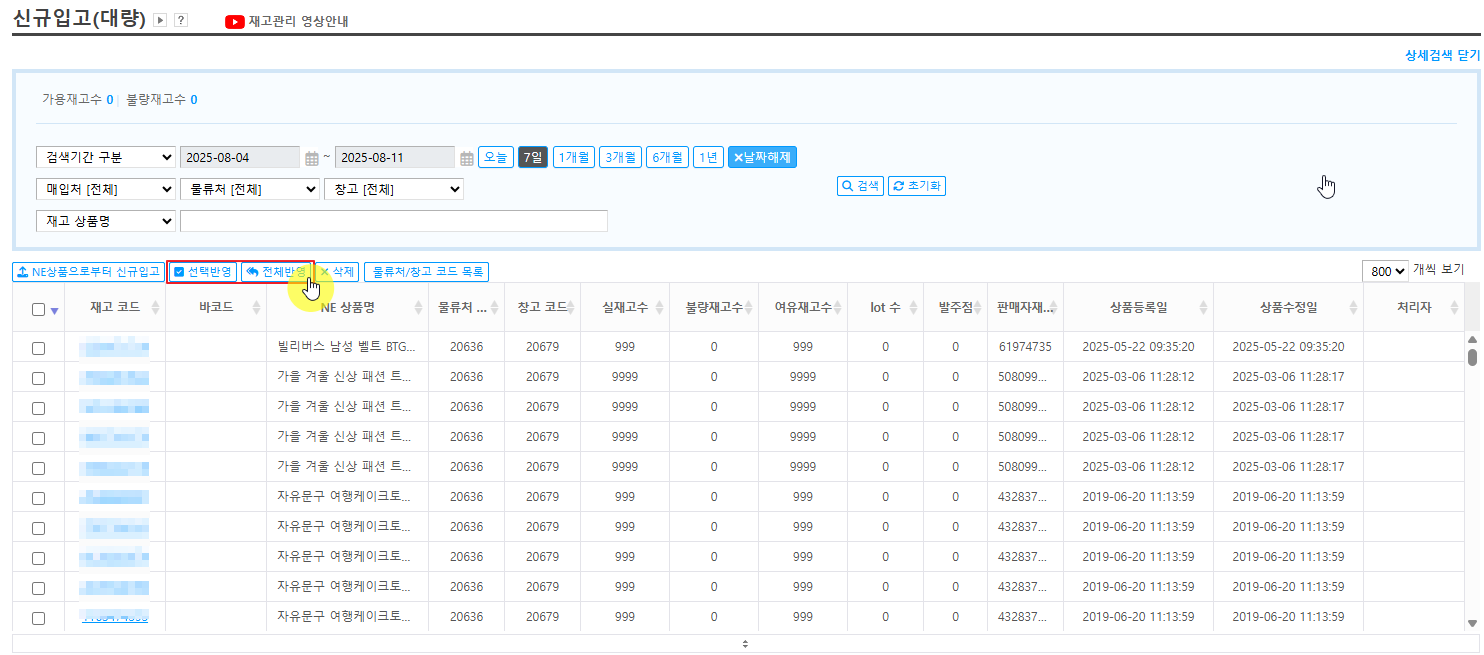Sort by 재고 코드 column arrows

click(155, 308)
